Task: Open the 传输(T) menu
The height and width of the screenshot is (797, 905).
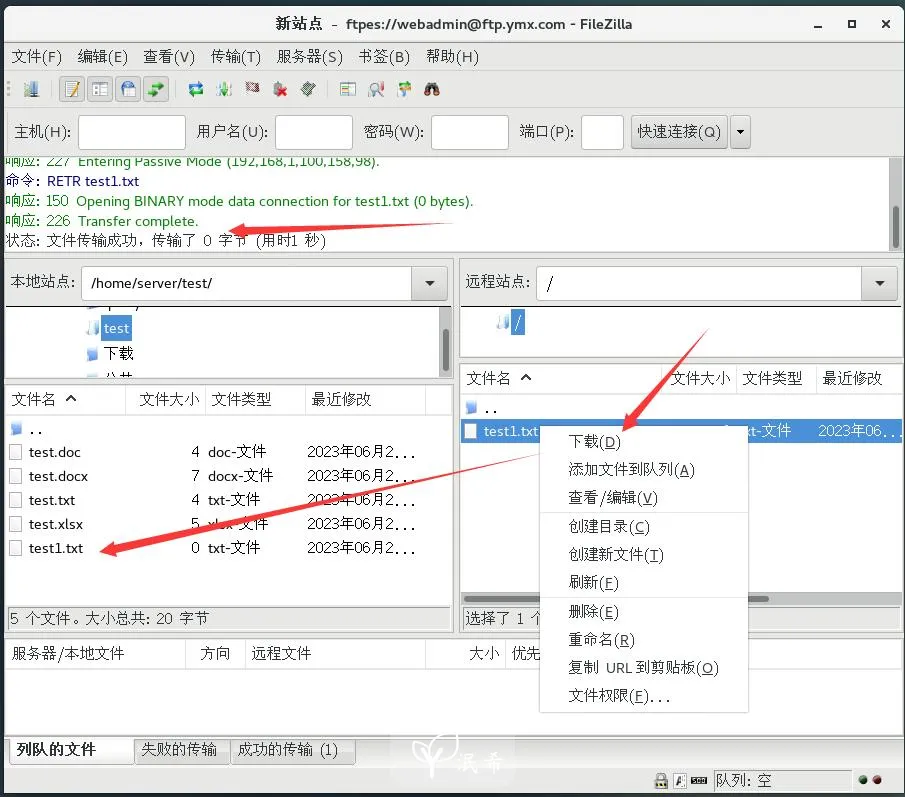Action: 235,57
